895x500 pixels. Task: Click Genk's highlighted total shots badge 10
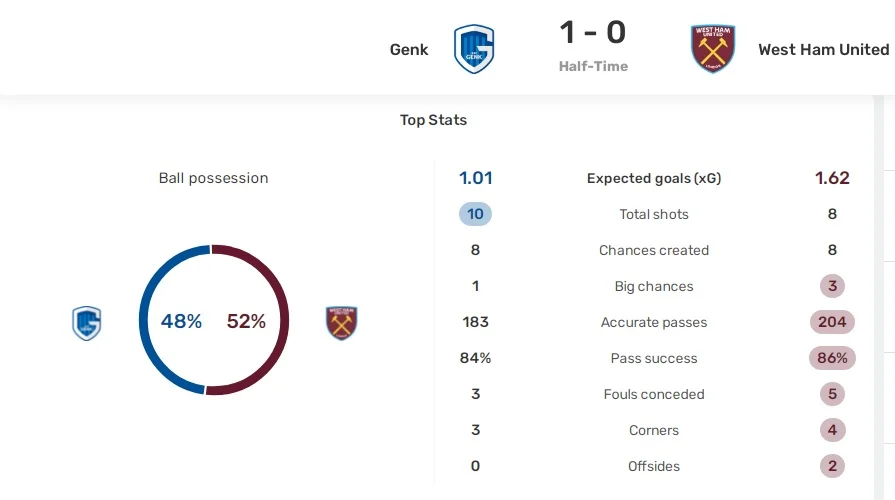475,214
